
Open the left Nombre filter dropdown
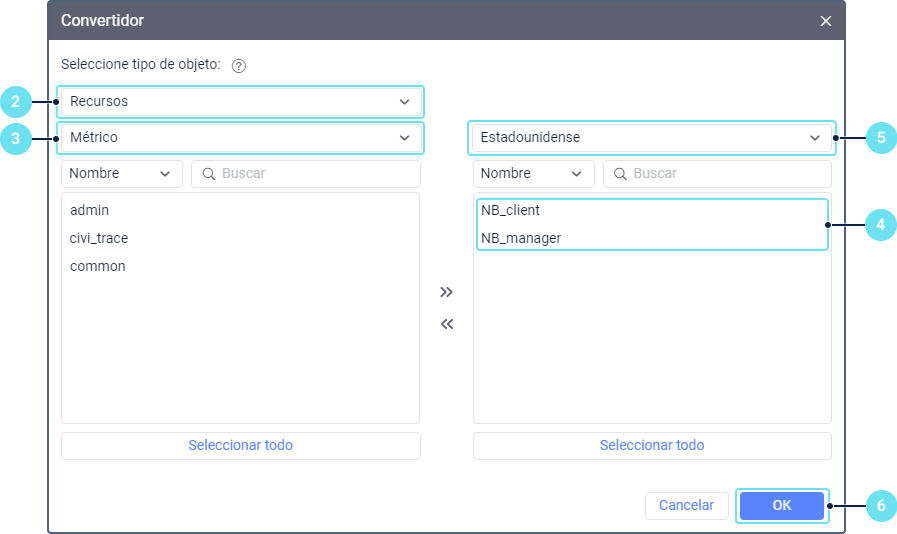[121, 174]
